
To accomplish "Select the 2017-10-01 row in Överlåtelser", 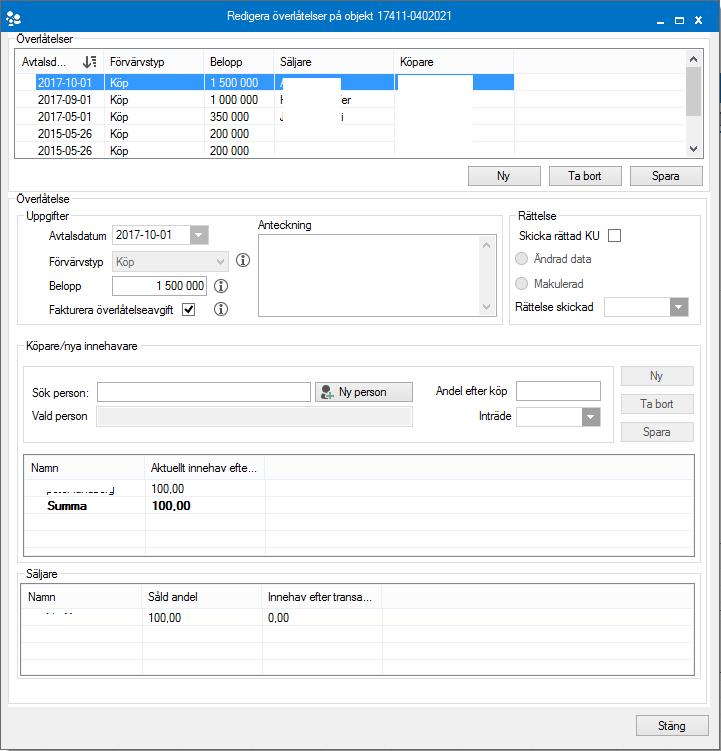I will (x=264, y=82).
